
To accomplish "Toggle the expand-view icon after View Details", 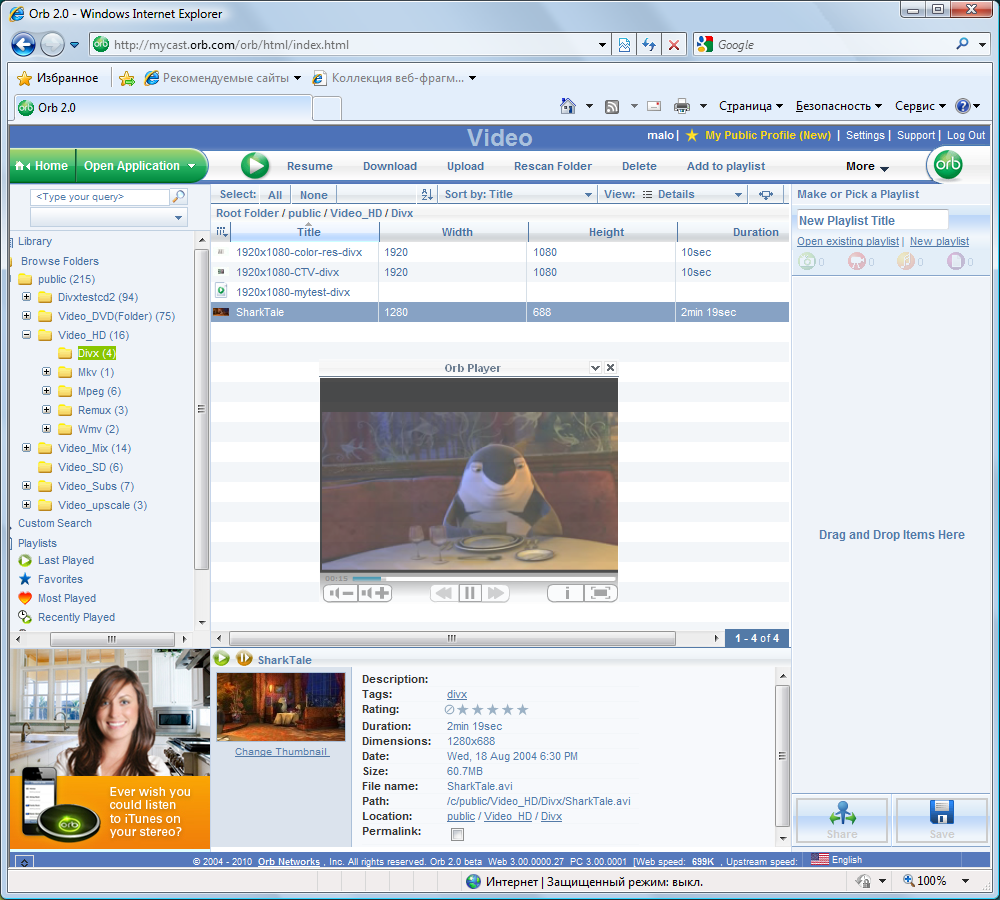I will pos(766,195).
